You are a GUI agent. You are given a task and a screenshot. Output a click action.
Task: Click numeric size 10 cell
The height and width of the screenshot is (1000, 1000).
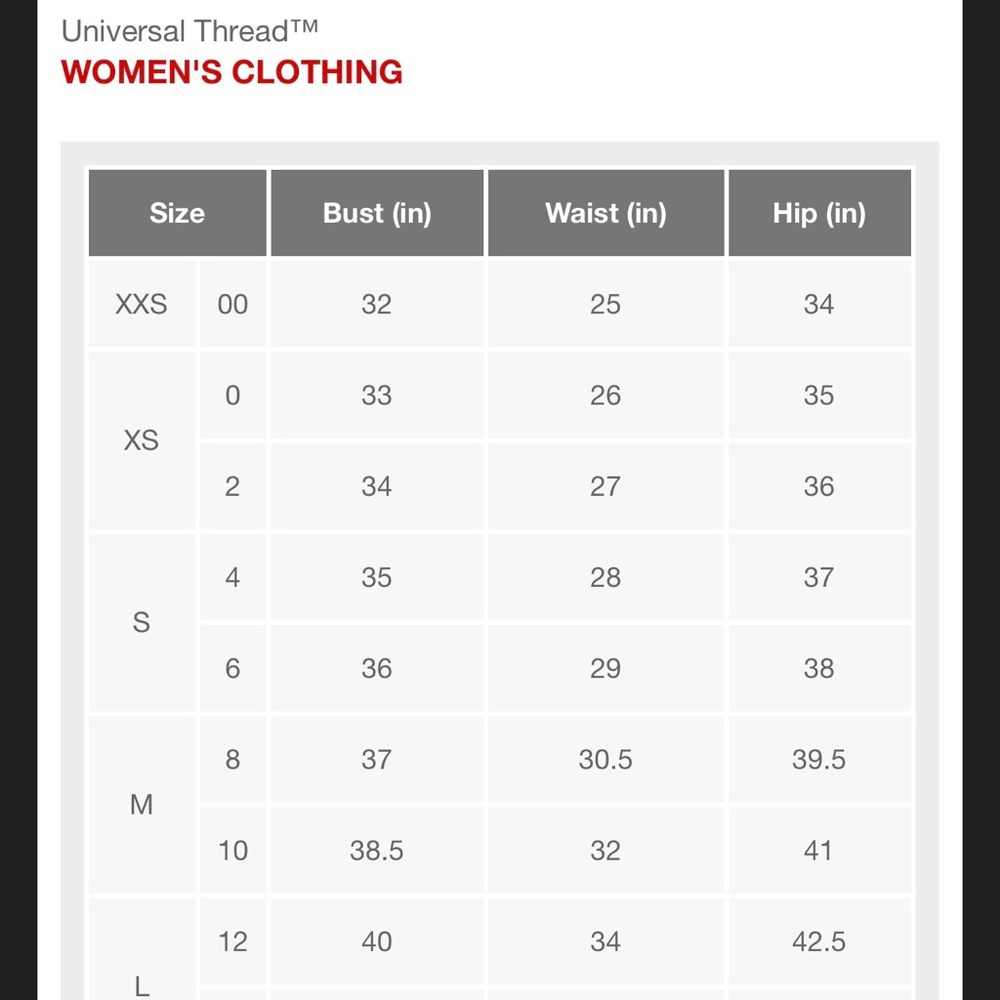(x=232, y=850)
